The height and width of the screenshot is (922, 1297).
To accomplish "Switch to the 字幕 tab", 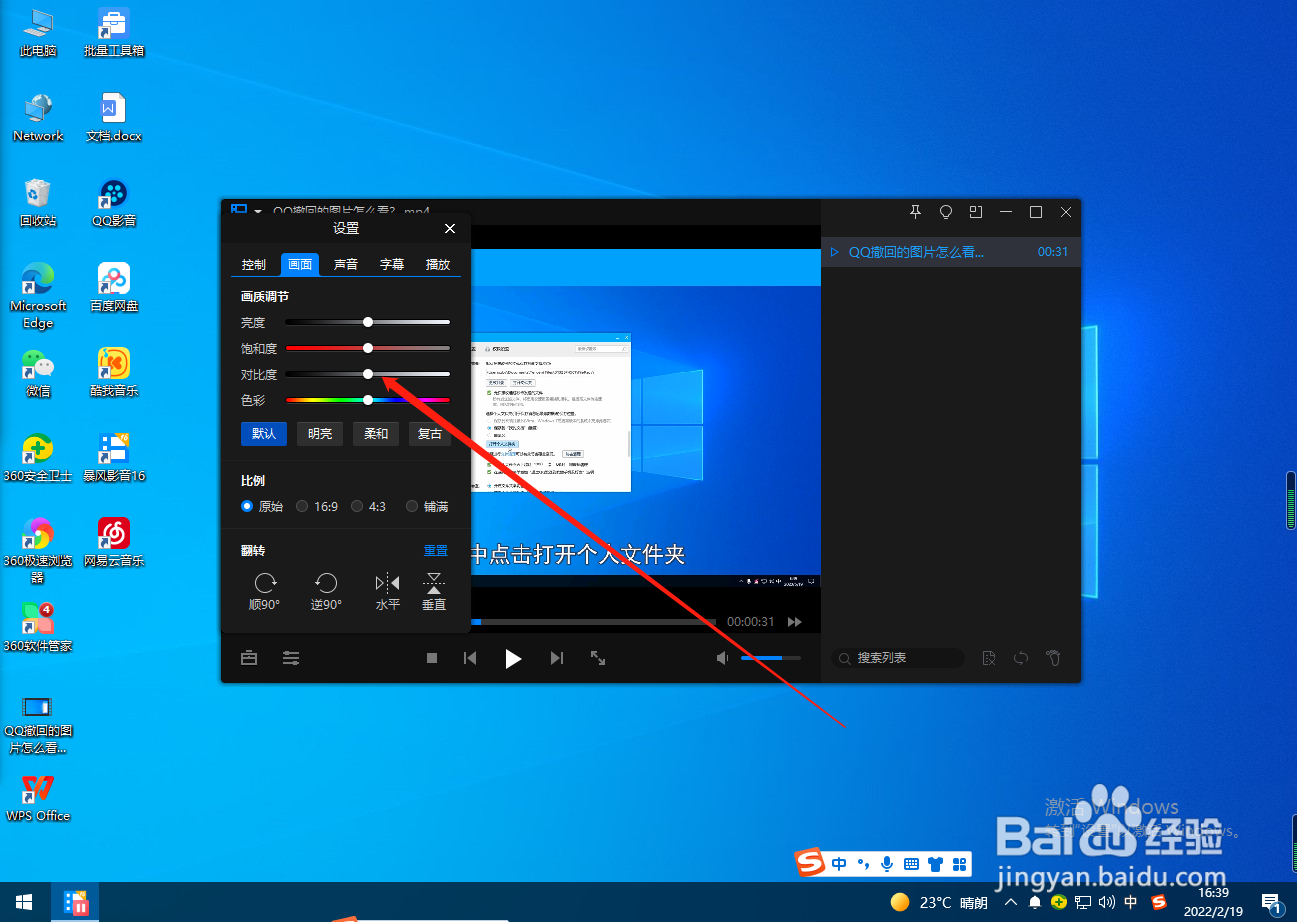I will pos(392,265).
